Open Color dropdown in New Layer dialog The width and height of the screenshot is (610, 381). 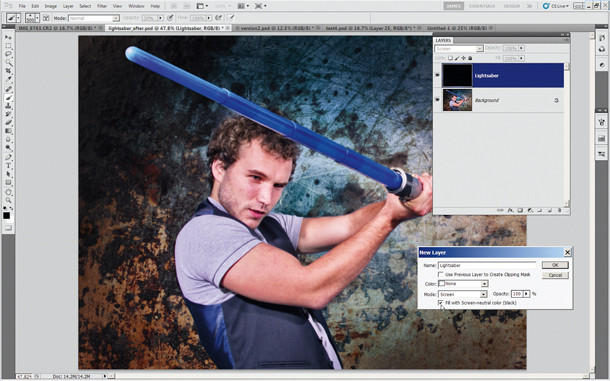coord(484,284)
